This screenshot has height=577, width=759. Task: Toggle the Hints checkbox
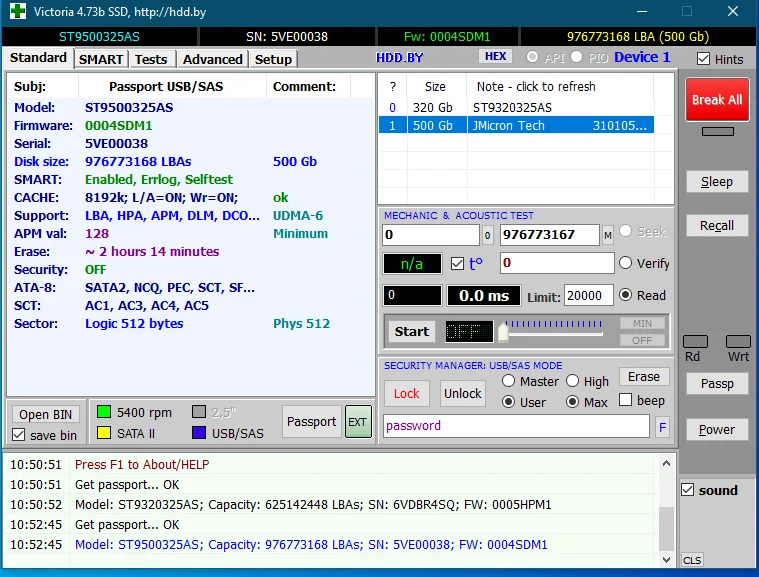click(x=704, y=59)
